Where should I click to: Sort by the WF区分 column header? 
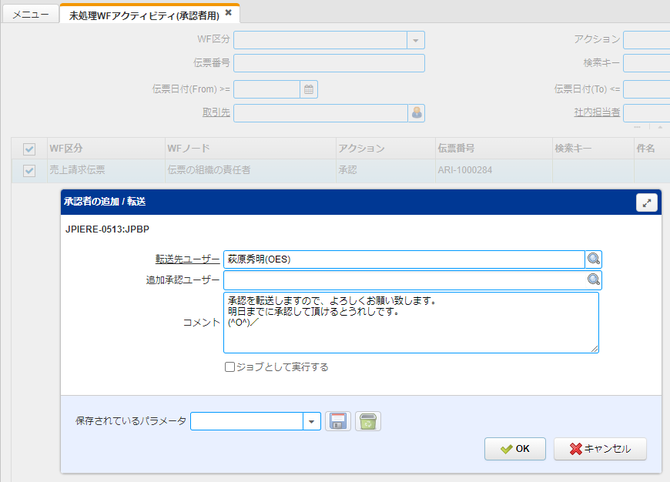pos(106,148)
